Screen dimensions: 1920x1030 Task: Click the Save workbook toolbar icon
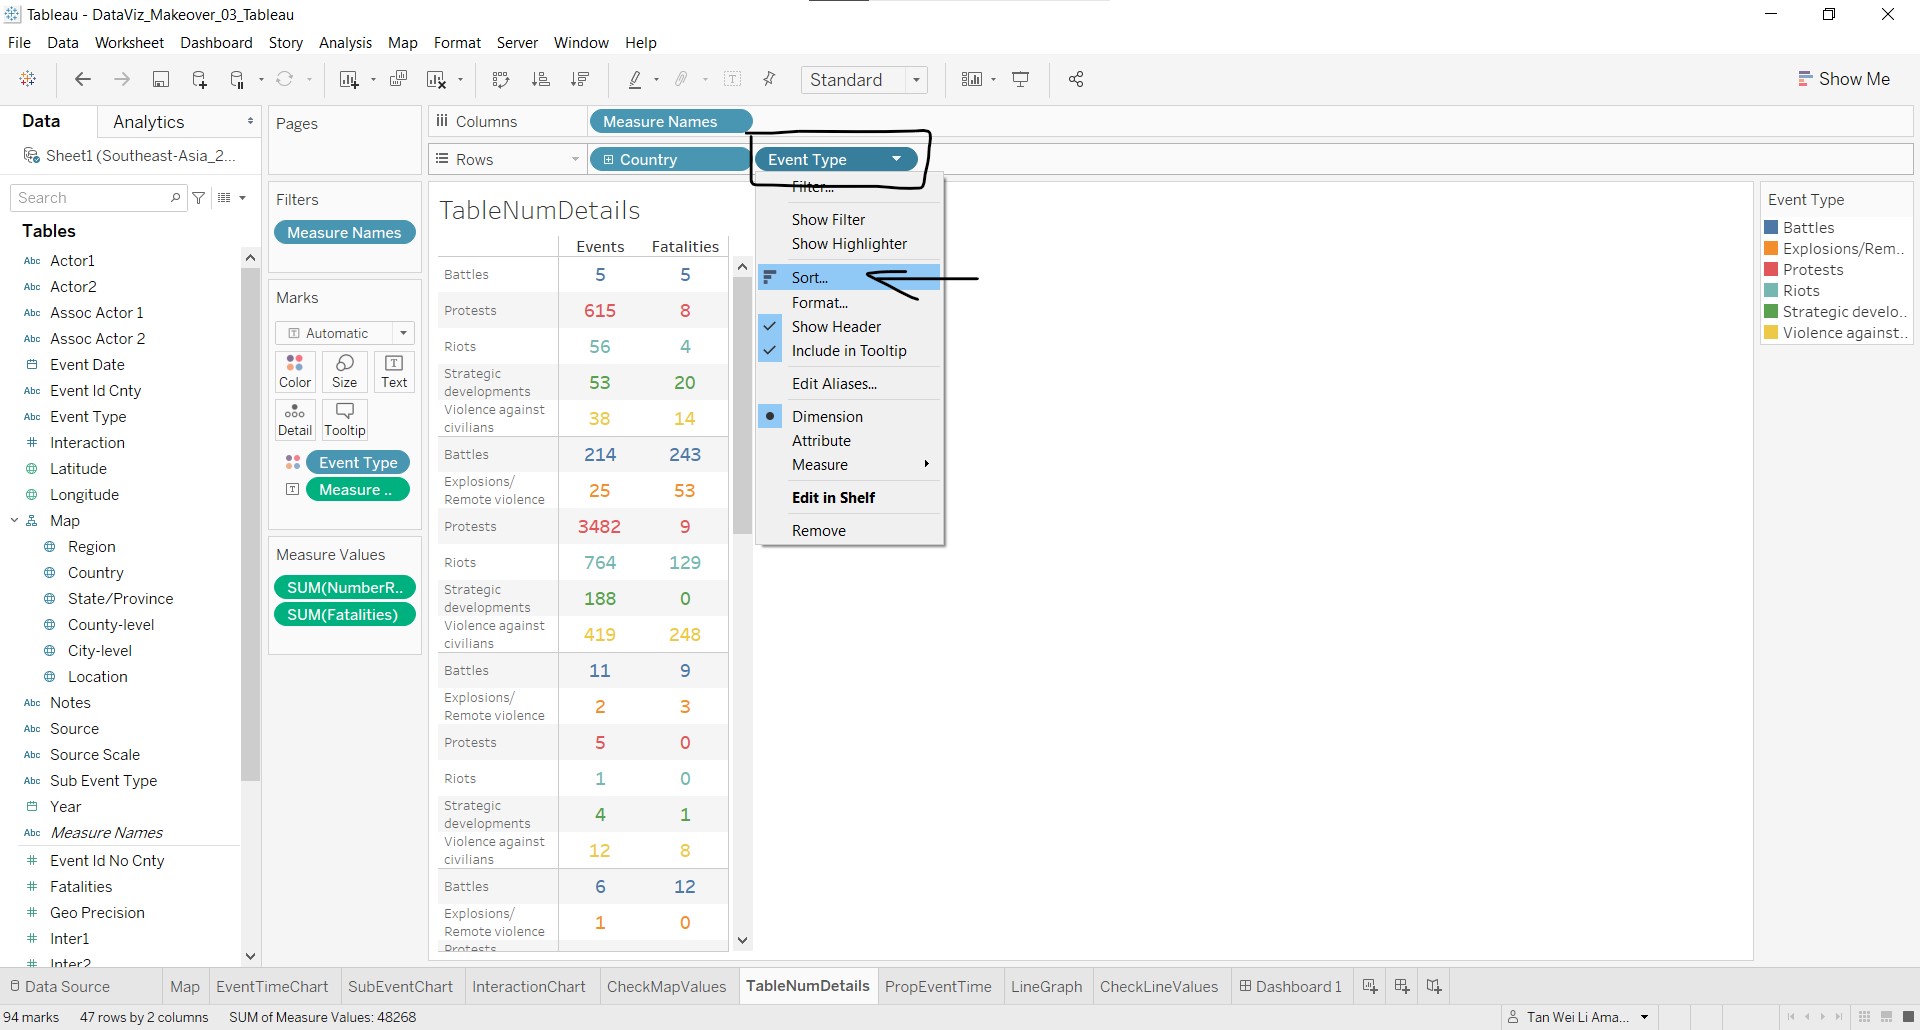point(160,80)
